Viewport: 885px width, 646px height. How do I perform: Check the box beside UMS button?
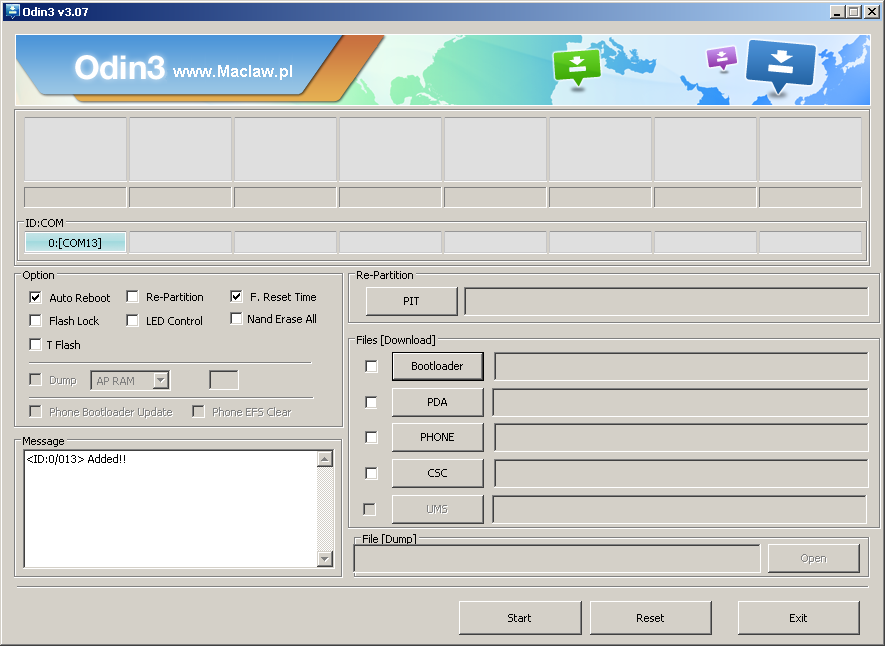click(369, 509)
